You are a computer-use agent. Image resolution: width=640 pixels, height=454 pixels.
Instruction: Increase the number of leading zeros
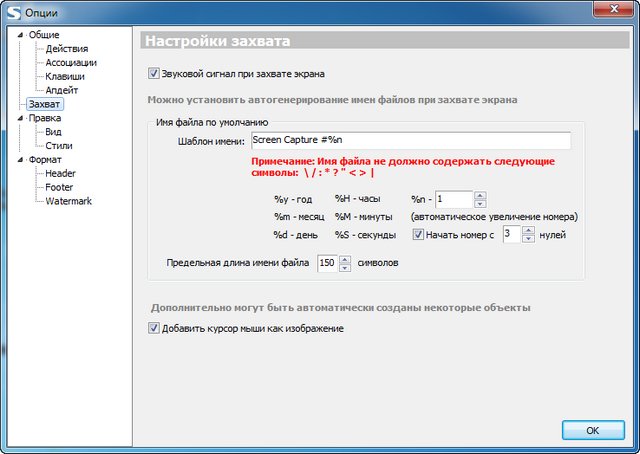528,230
